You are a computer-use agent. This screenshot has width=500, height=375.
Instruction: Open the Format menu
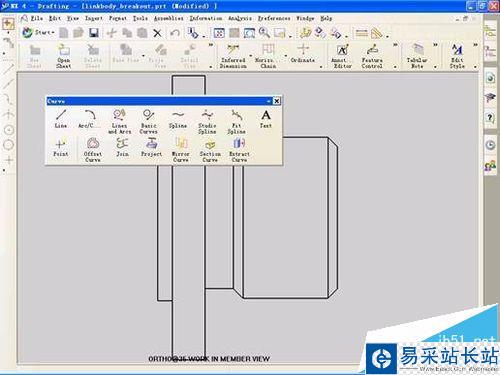(x=118, y=18)
